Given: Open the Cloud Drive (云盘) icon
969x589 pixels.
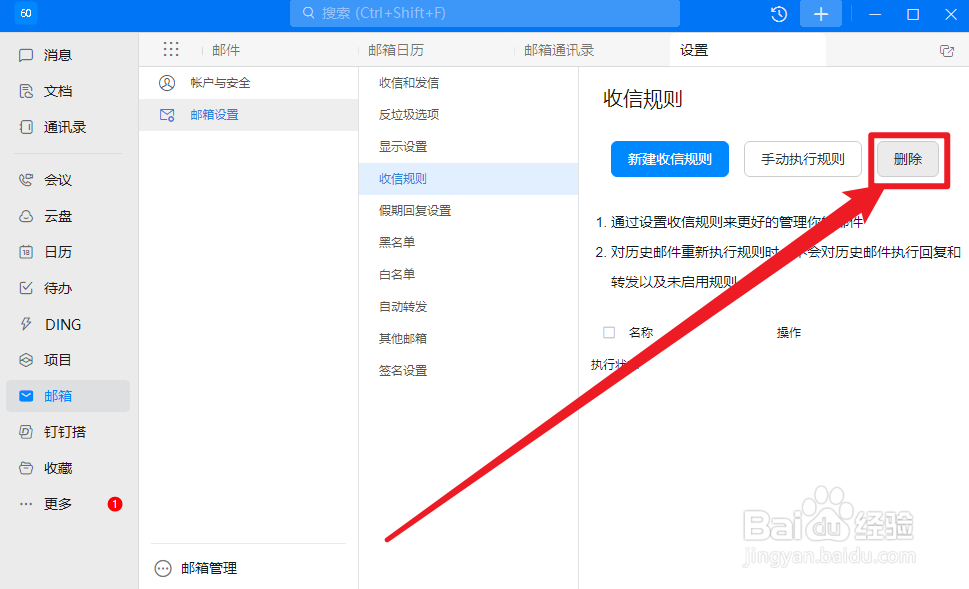Looking at the screenshot, I should click(x=52, y=215).
